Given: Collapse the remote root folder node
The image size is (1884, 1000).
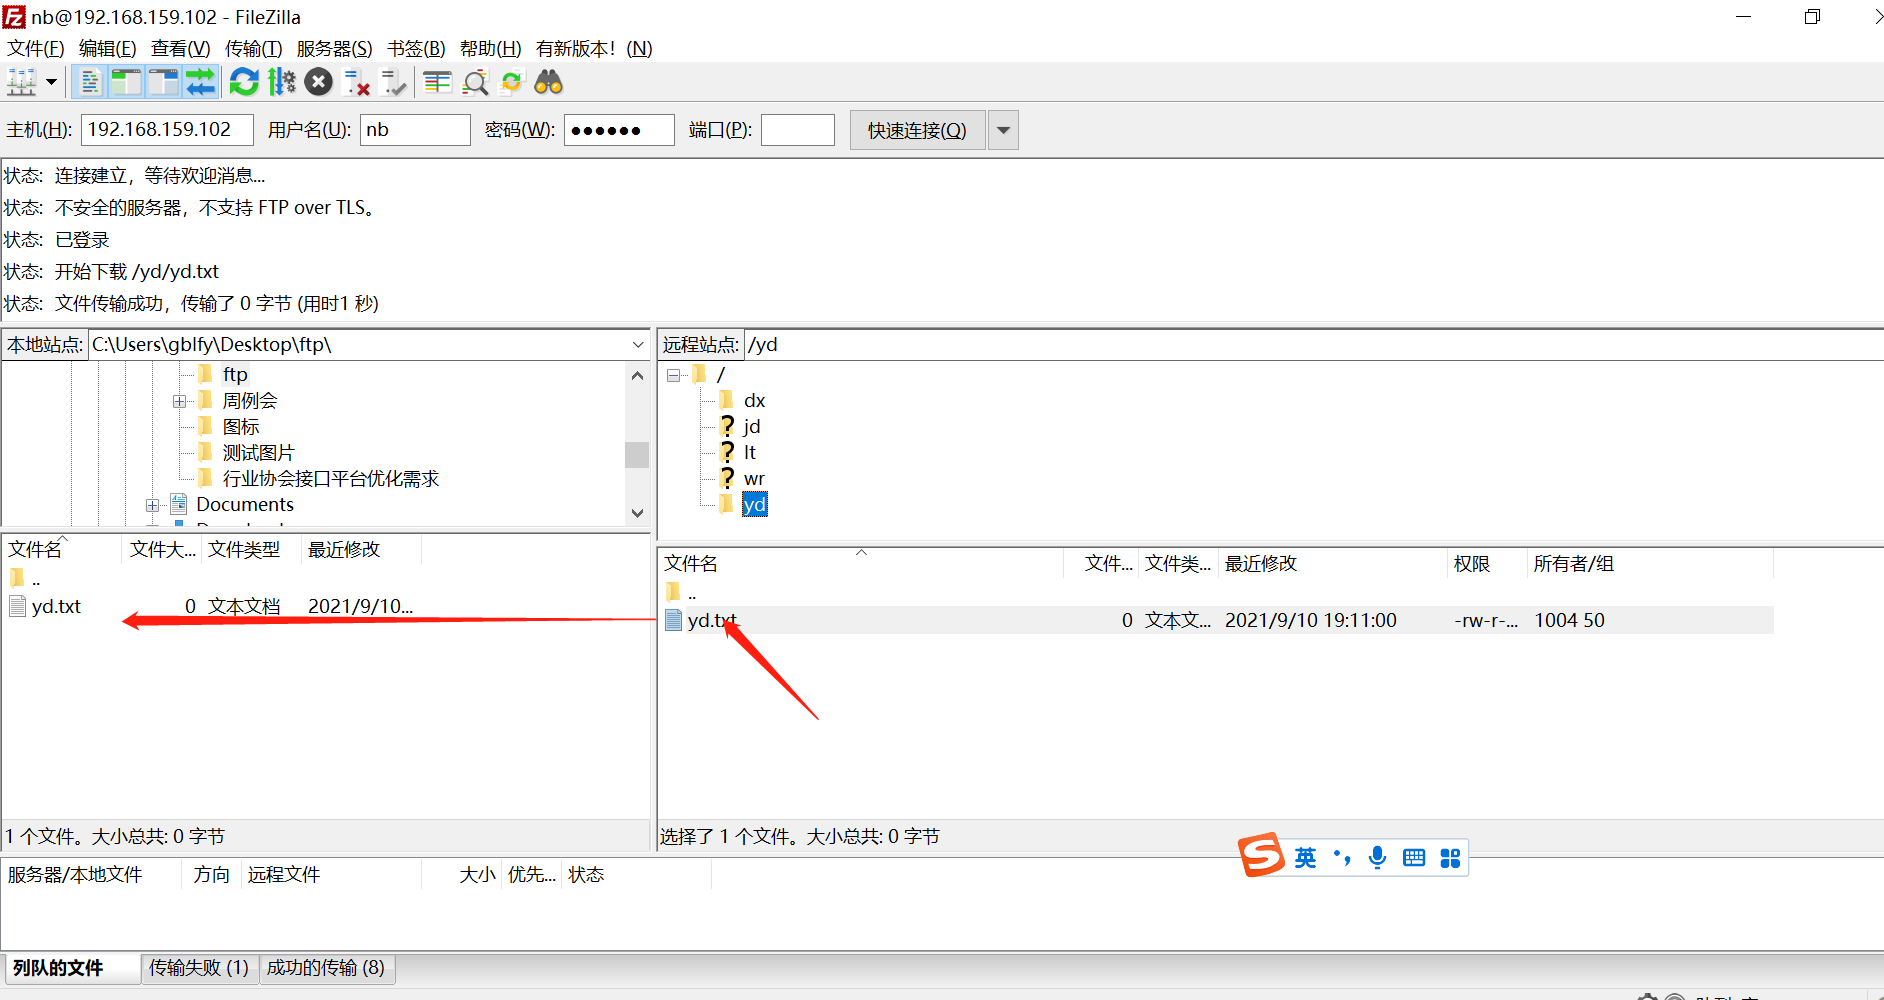Looking at the screenshot, I should tap(673, 375).
